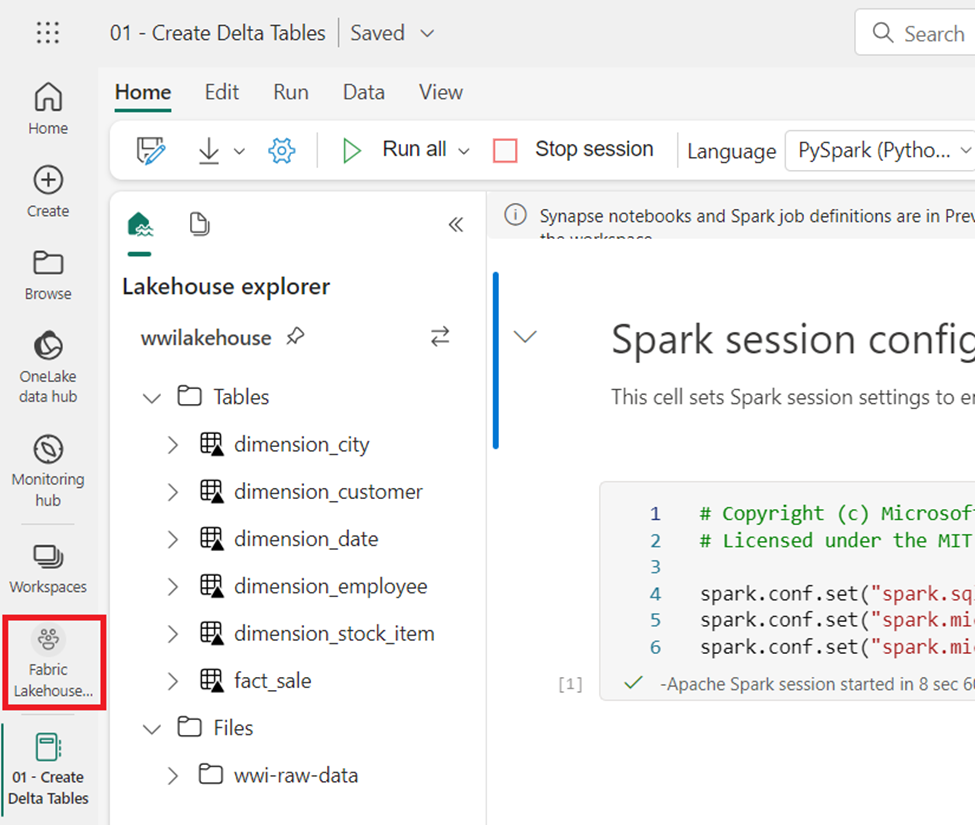Viewport: 975px width, 825px height.
Task: Open OneLake data hub
Action: tap(48, 367)
